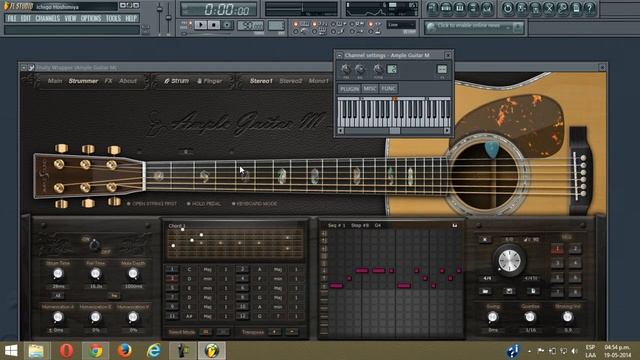Click the X-shaped tools icon in toolbar
The height and width of the screenshot is (360, 640).
pos(549,8)
